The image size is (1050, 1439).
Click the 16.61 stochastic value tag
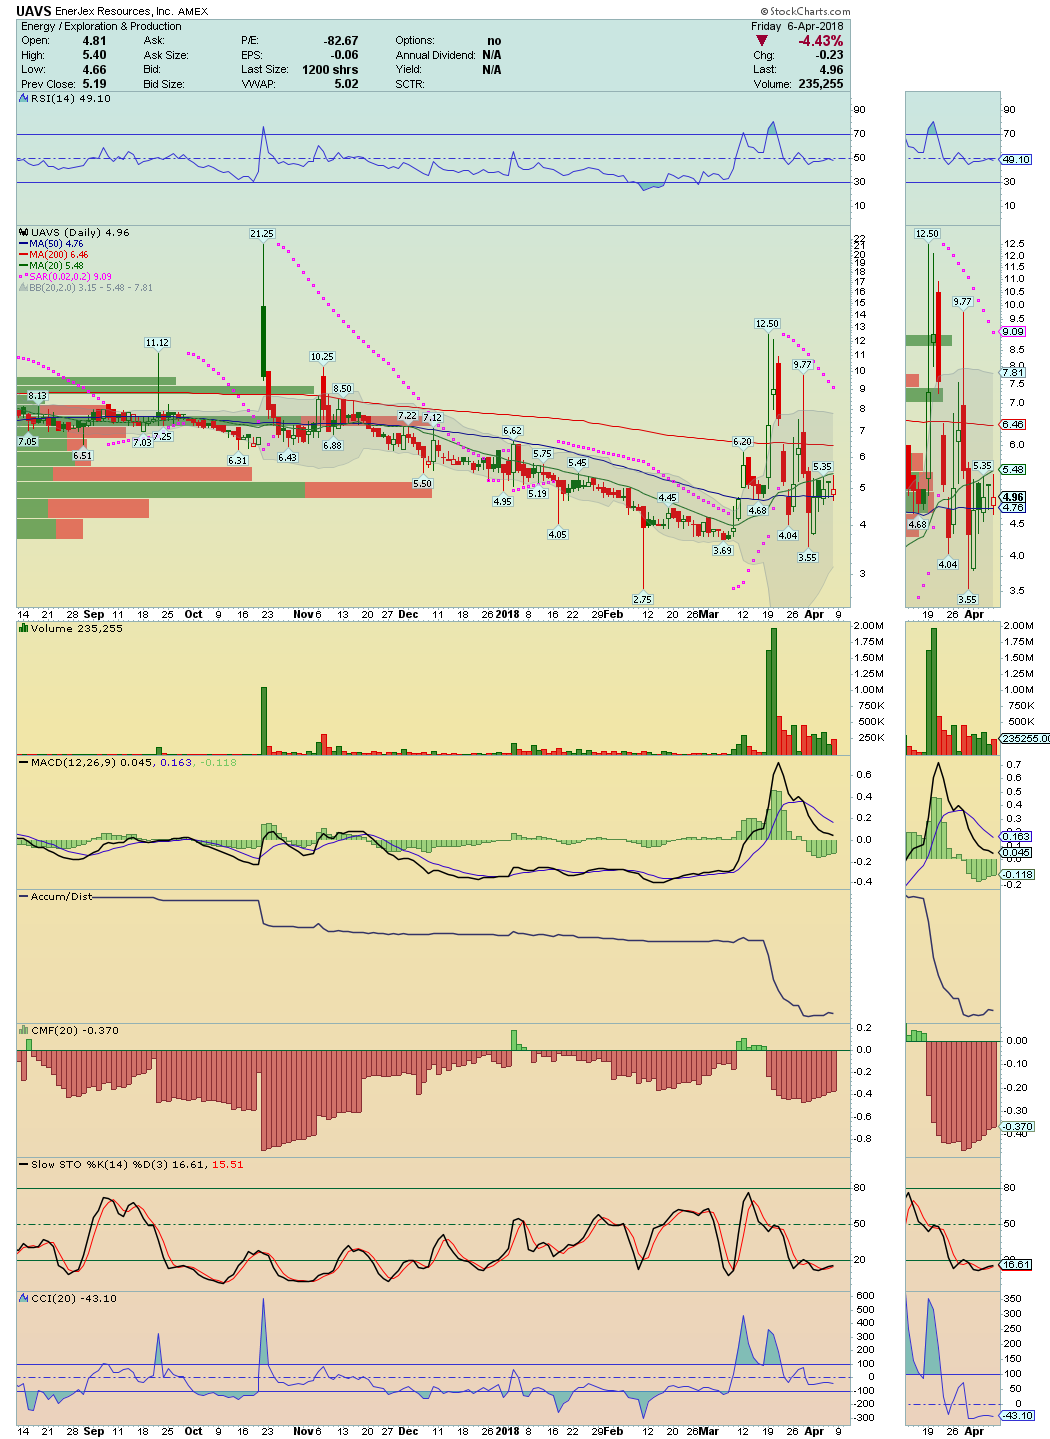point(1016,1265)
